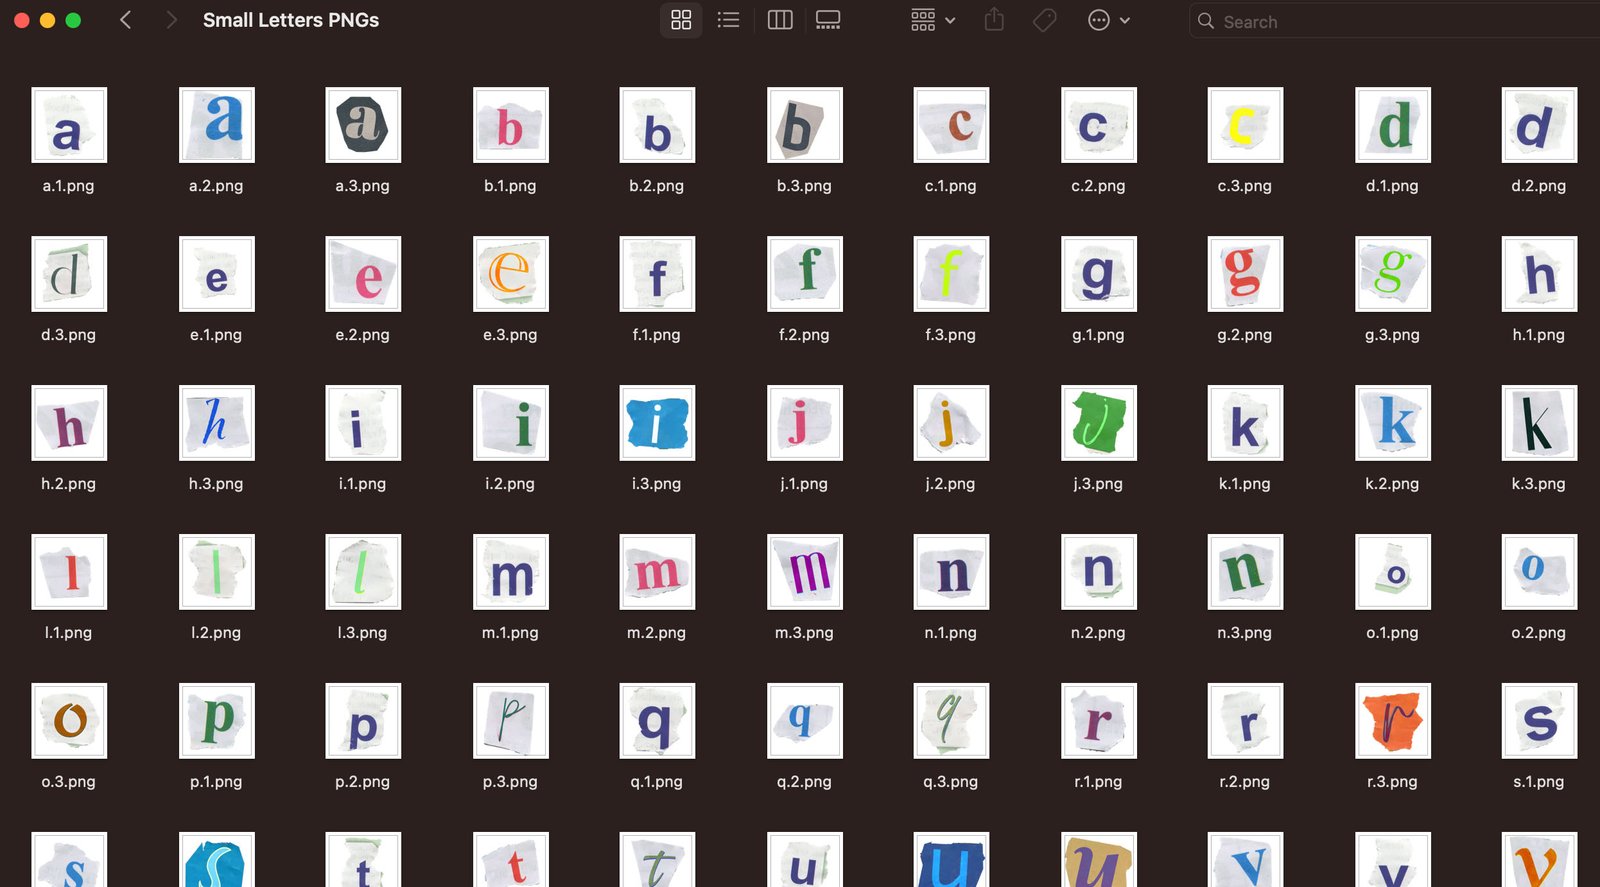Click the l.3.png filename label
This screenshot has height=887, width=1600.
click(x=362, y=633)
